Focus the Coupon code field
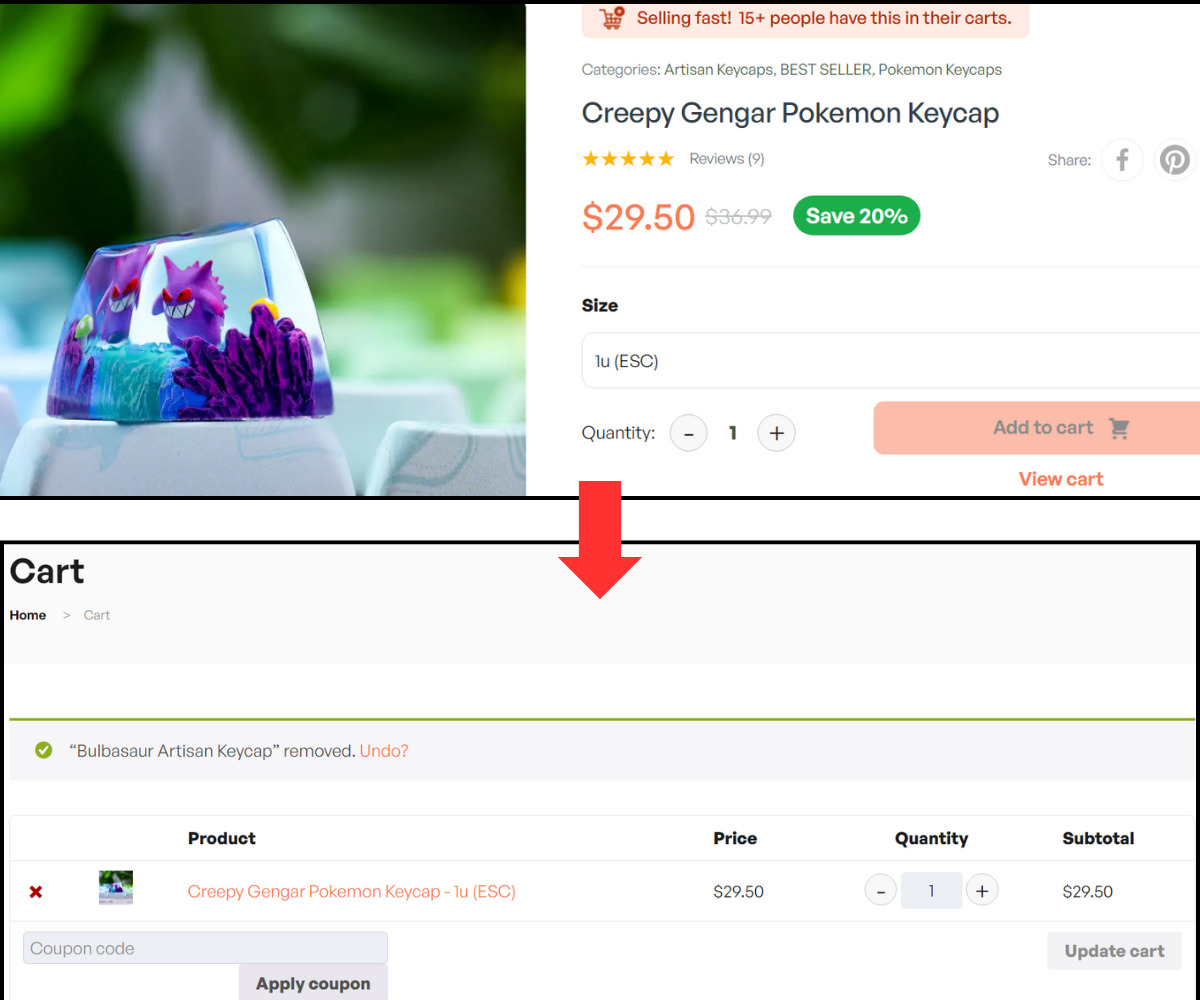Viewport: 1200px width, 1000px height. click(205, 948)
